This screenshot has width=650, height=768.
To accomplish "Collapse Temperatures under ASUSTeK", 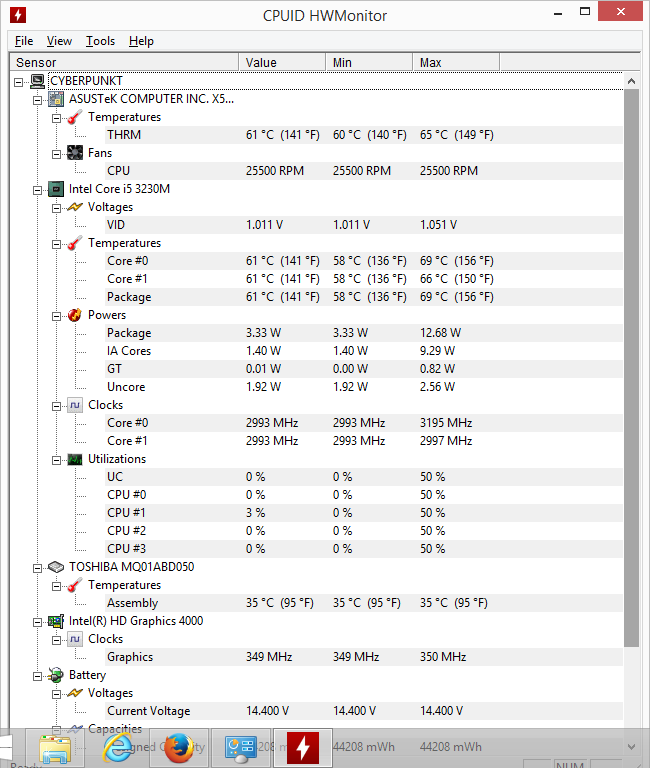I will click(x=57, y=118).
